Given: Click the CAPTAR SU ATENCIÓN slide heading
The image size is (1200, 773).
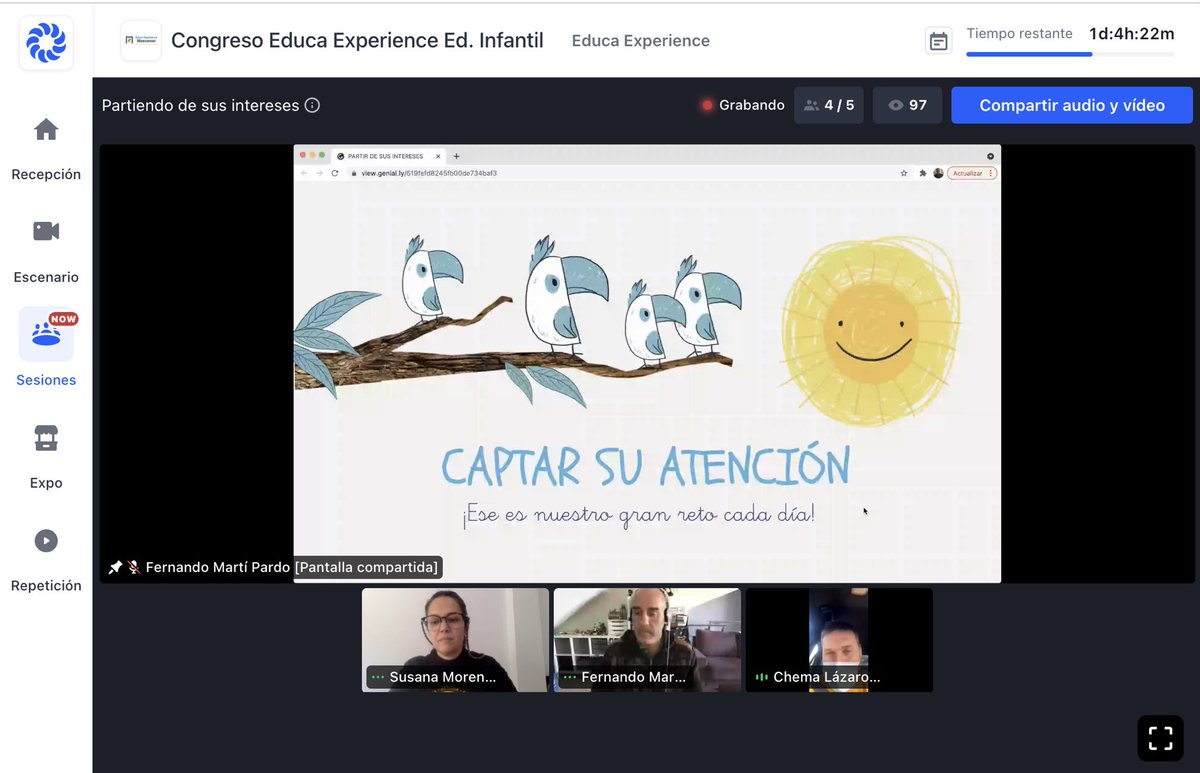Looking at the screenshot, I should [645, 467].
